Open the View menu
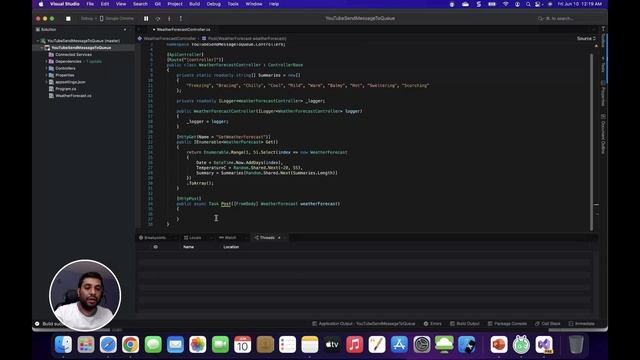This screenshot has height=360, width=640. tap(121, 4)
